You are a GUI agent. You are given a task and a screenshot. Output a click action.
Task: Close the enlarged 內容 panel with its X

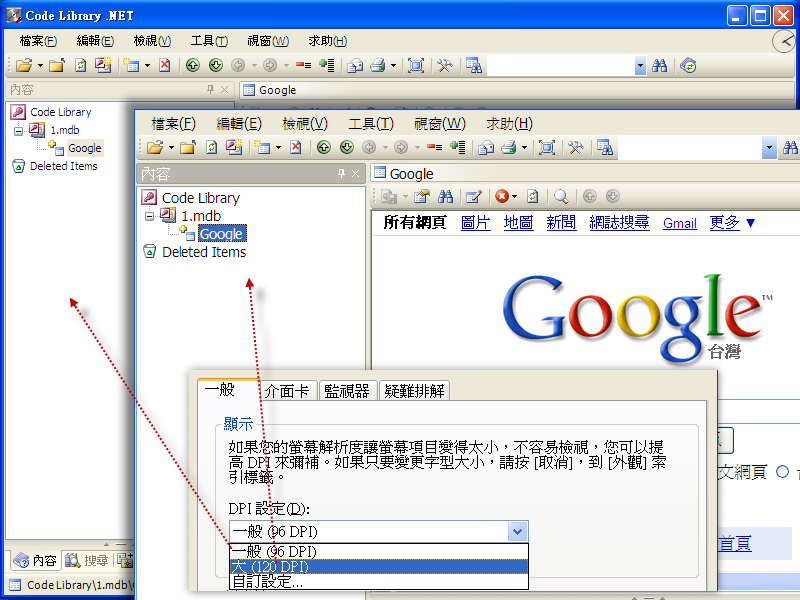(x=356, y=173)
